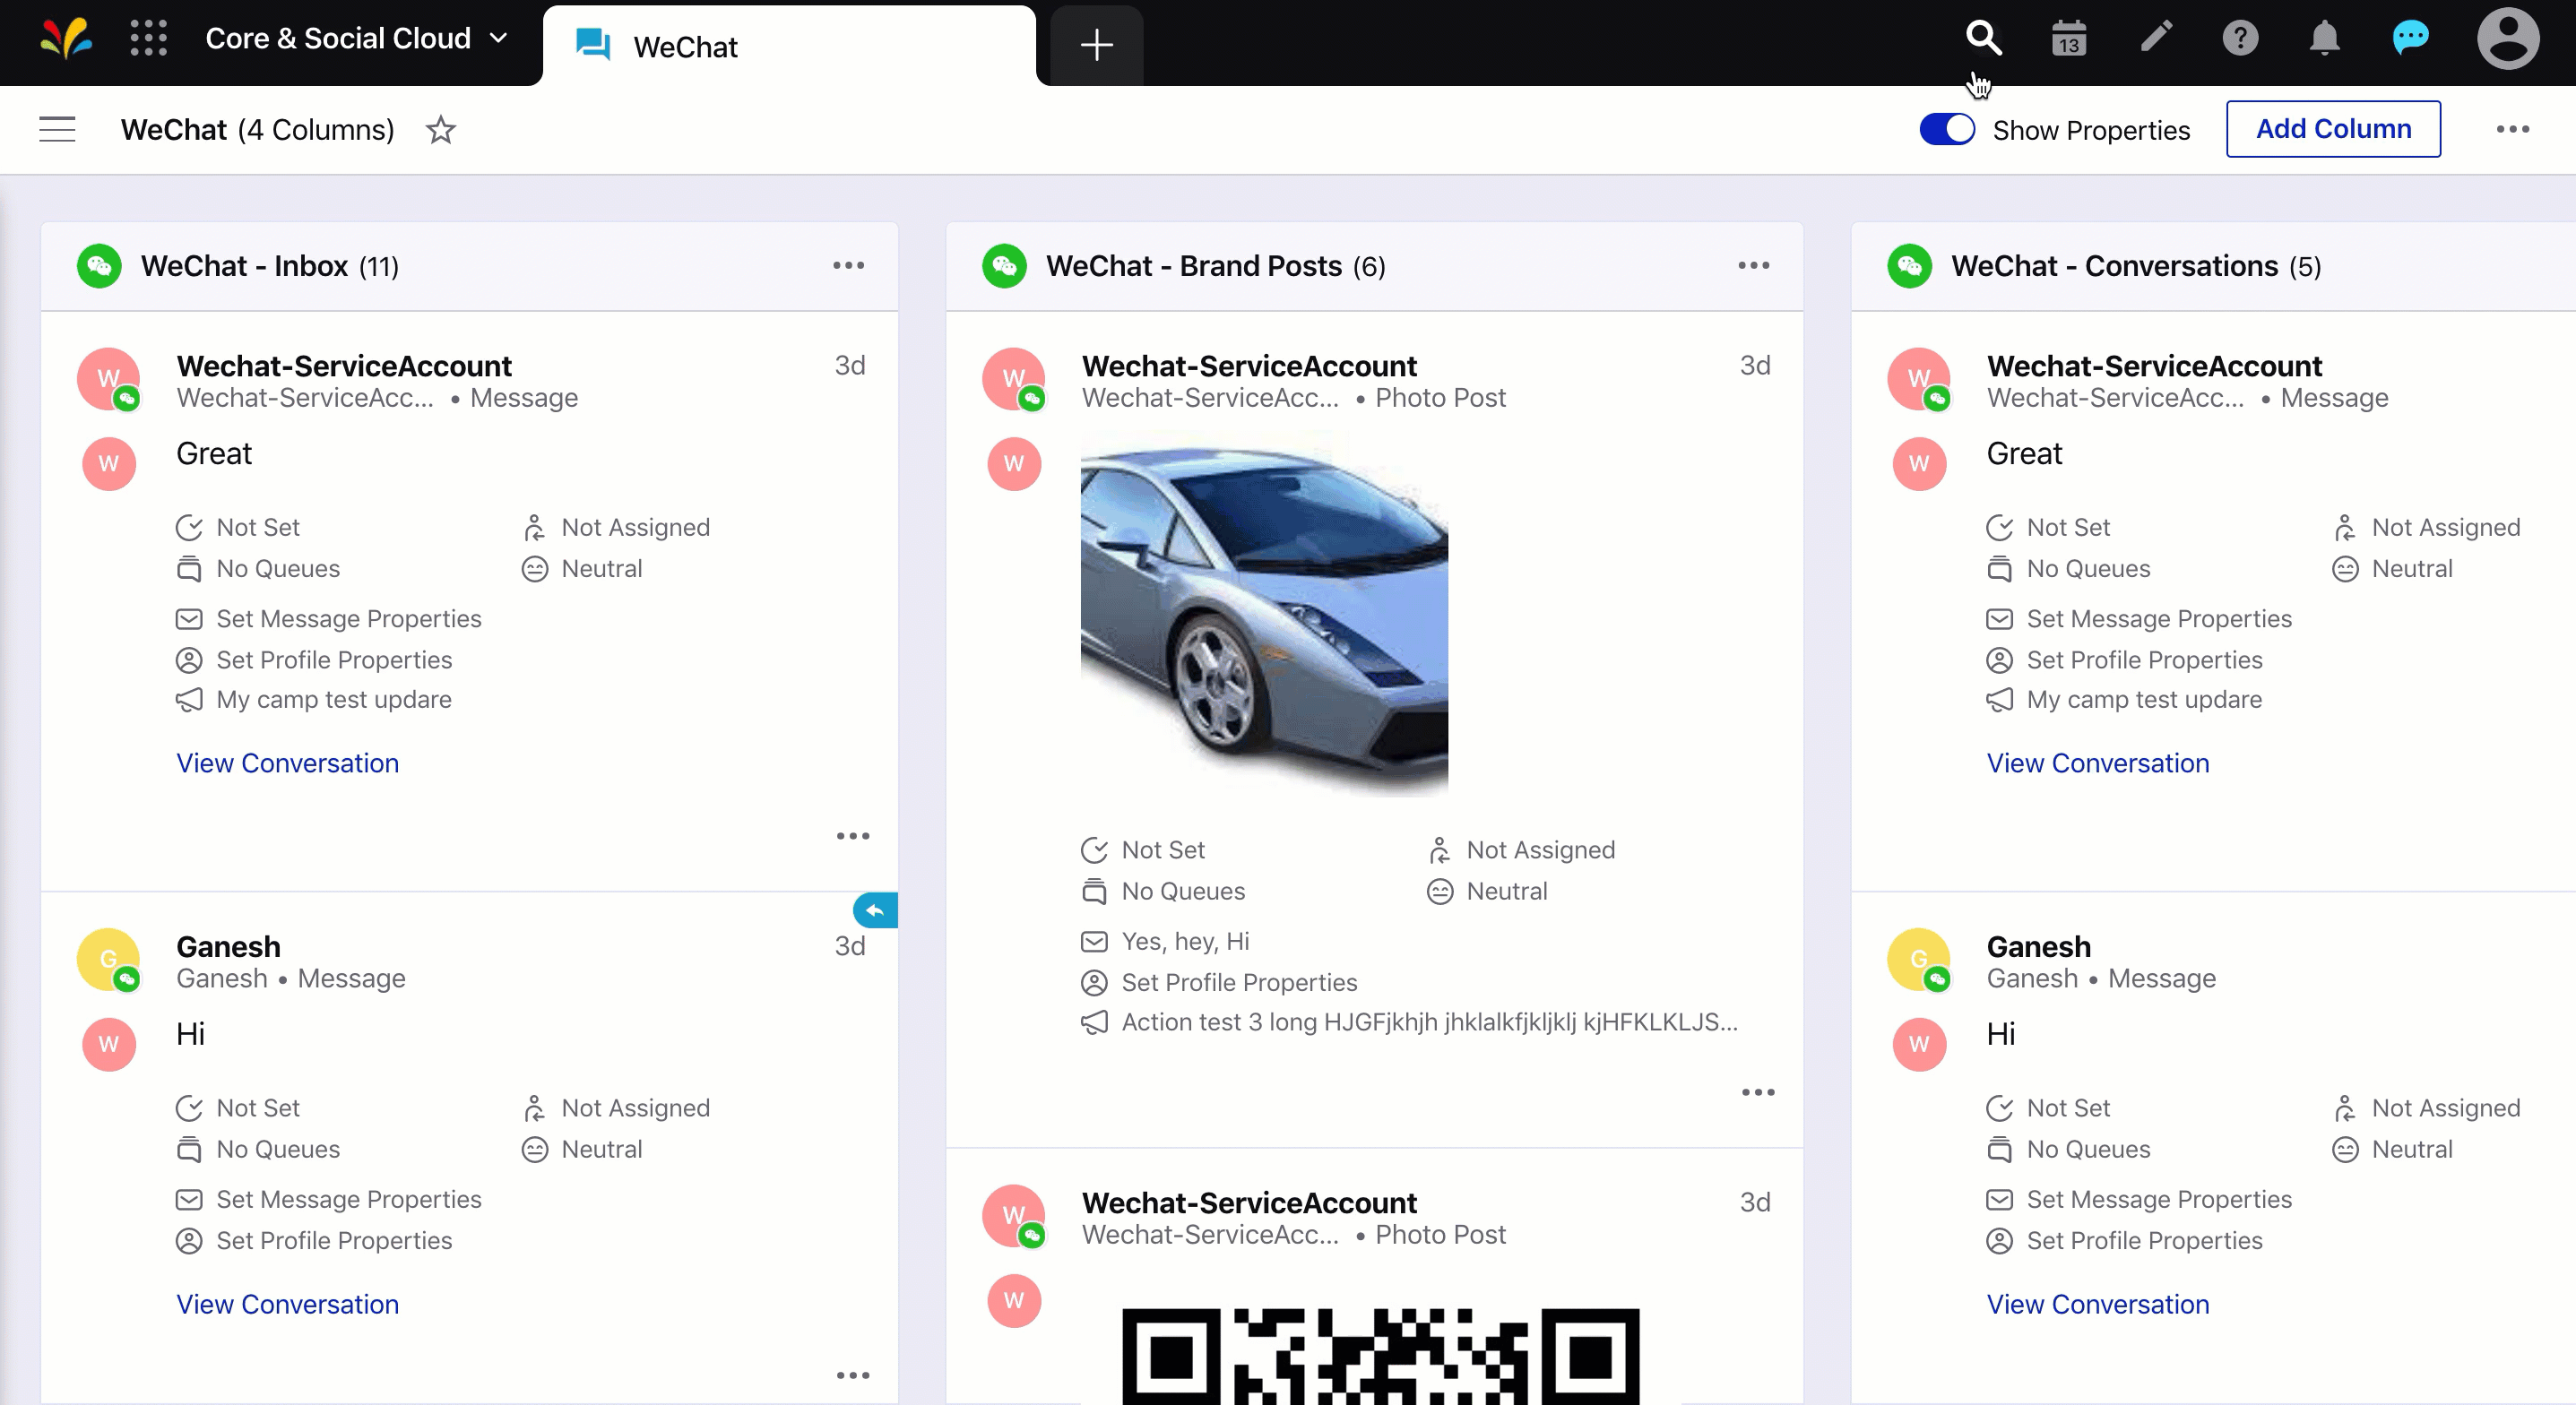Click the pencil compose icon

coord(2155,38)
